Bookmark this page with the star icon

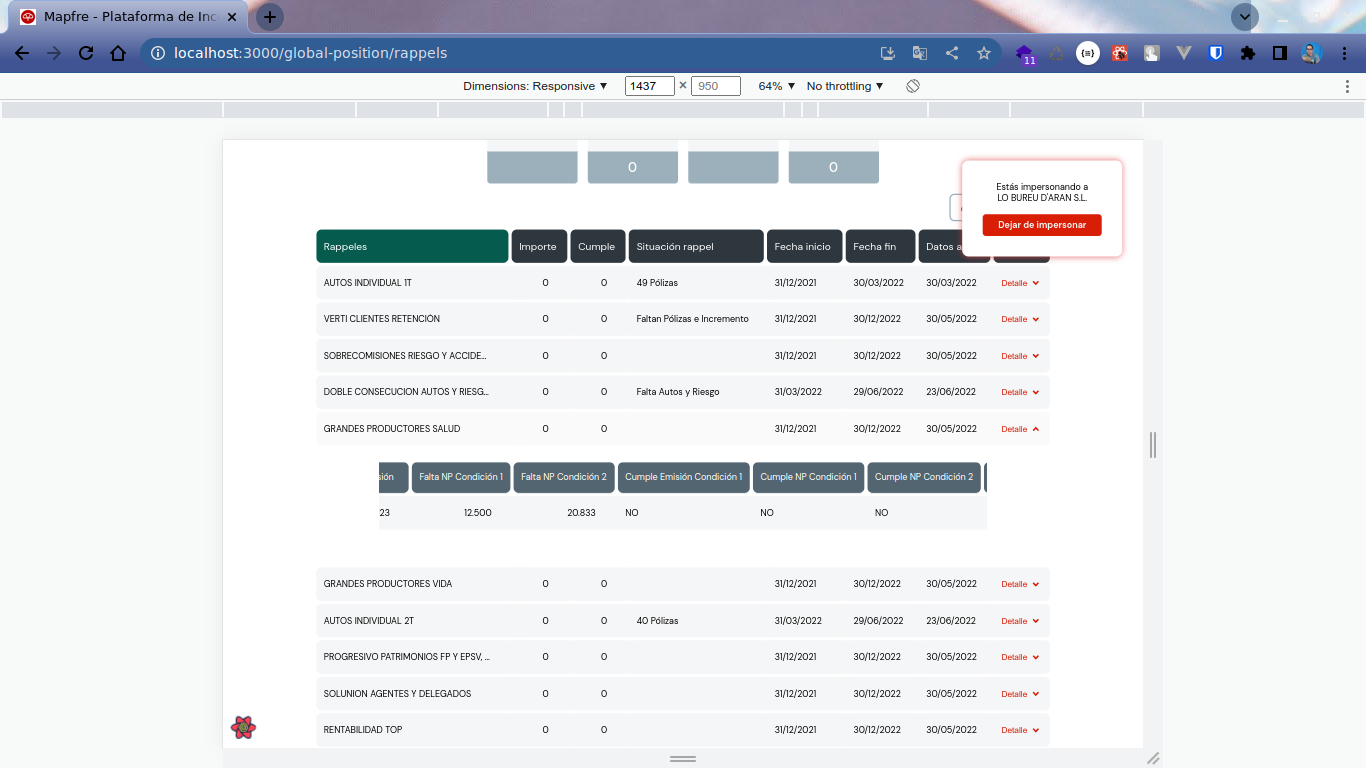pyautogui.click(x=984, y=53)
